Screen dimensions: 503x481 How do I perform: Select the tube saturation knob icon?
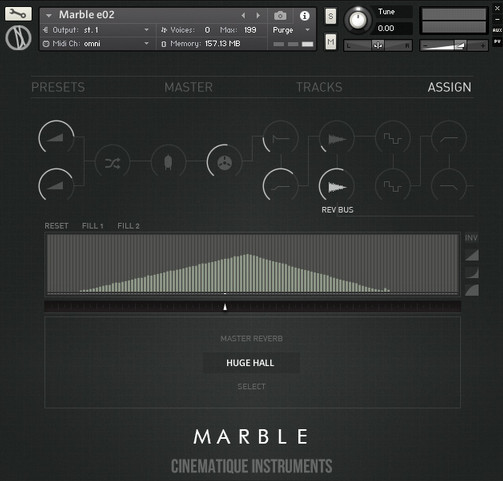click(168, 163)
